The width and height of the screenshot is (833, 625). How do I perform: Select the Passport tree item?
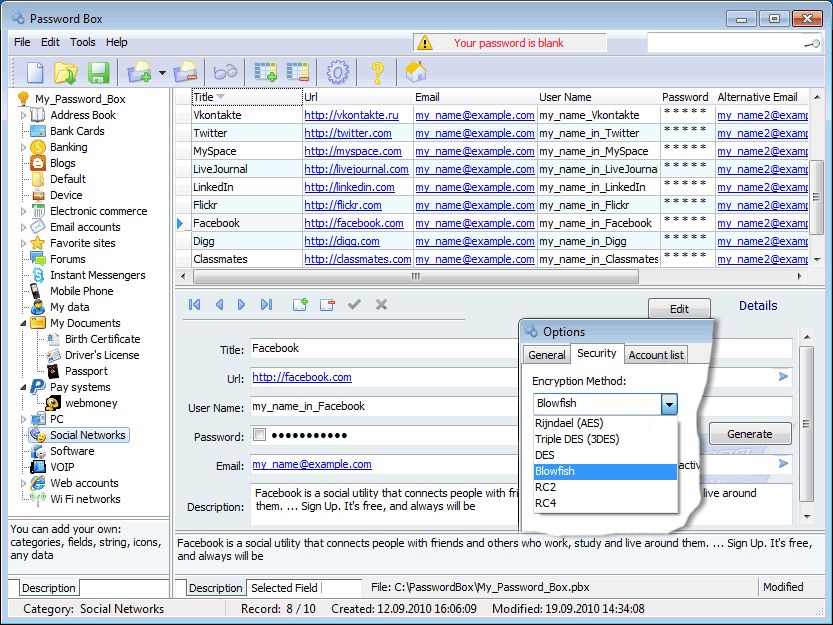pyautogui.click(x=86, y=371)
